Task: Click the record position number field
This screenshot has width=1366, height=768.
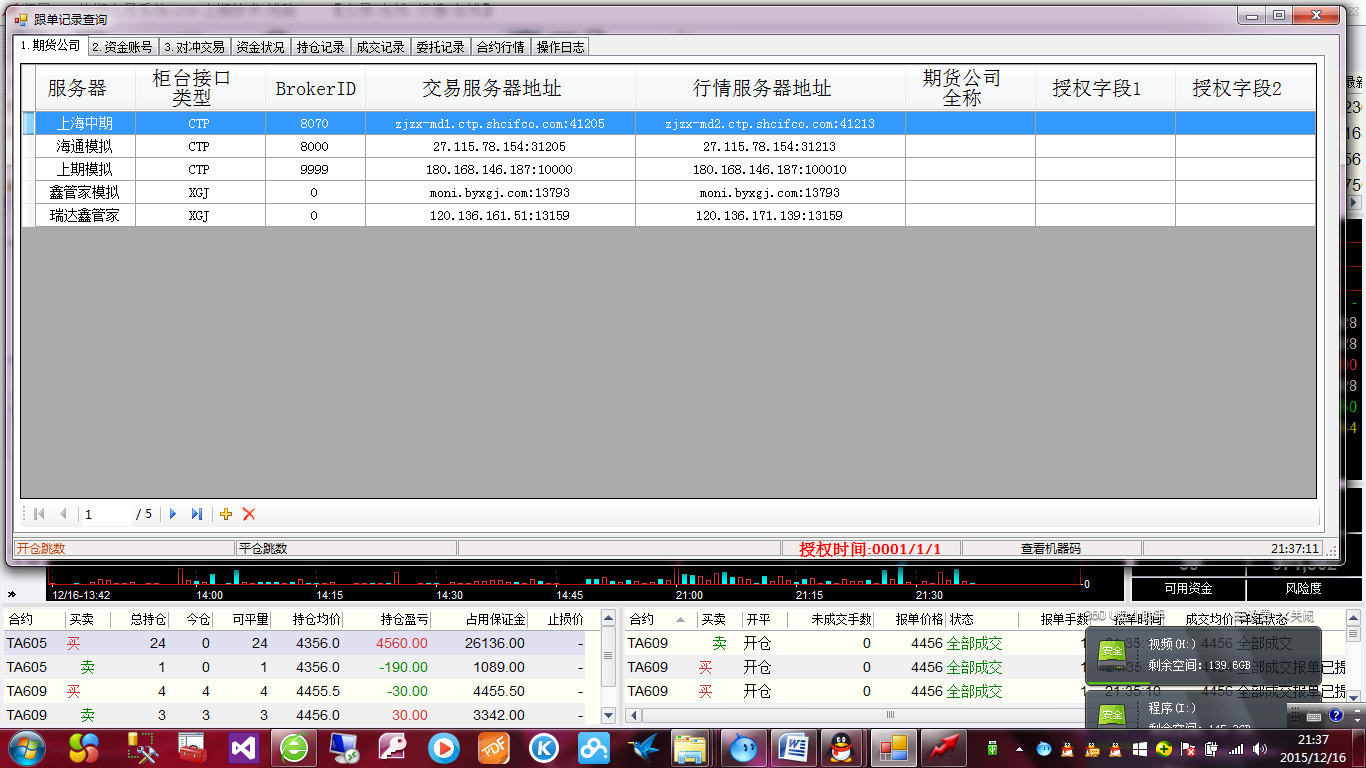Action: [106, 514]
